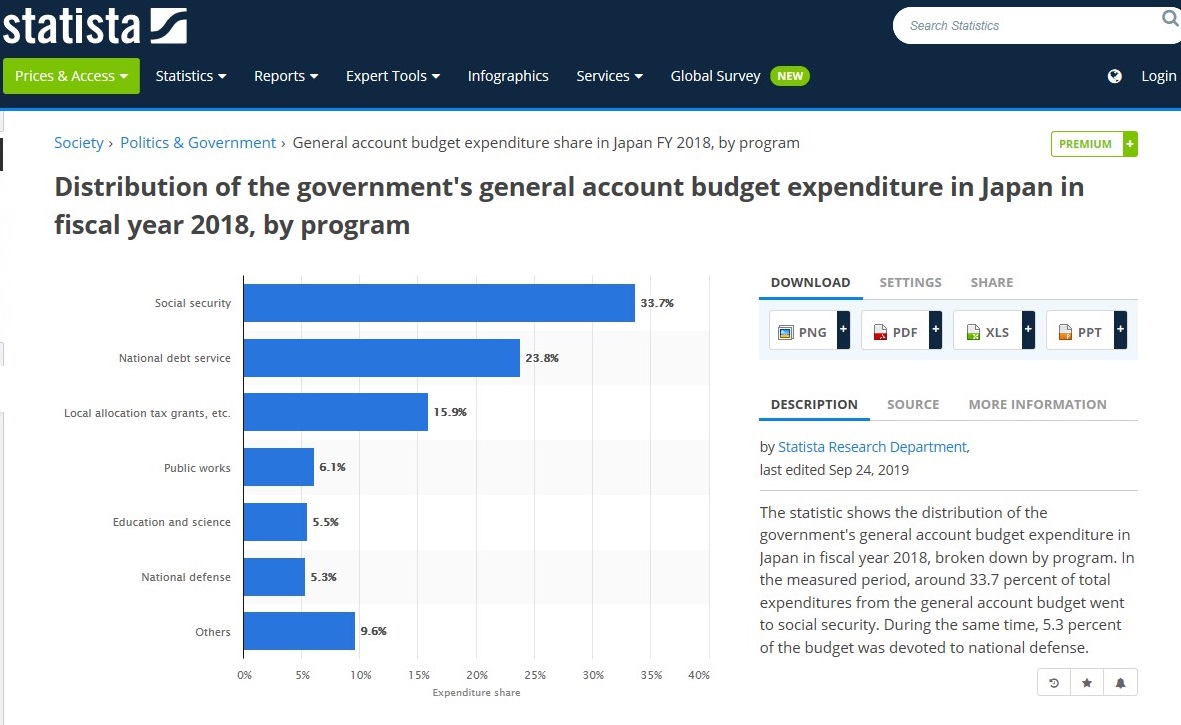This screenshot has width=1181, height=725.
Task: Expand the Expert Tools menu
Action: click(x=392, y=76)
